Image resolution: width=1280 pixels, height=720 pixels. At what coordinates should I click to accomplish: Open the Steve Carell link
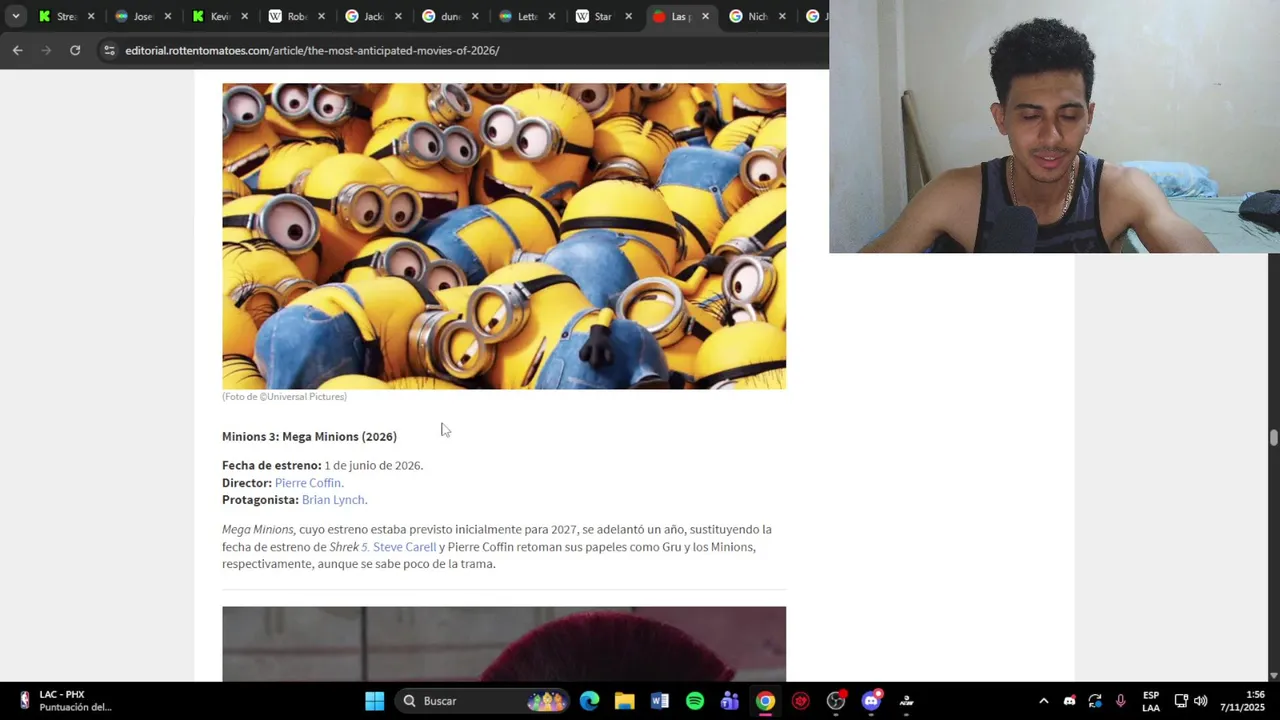click(x=404, y=547)
